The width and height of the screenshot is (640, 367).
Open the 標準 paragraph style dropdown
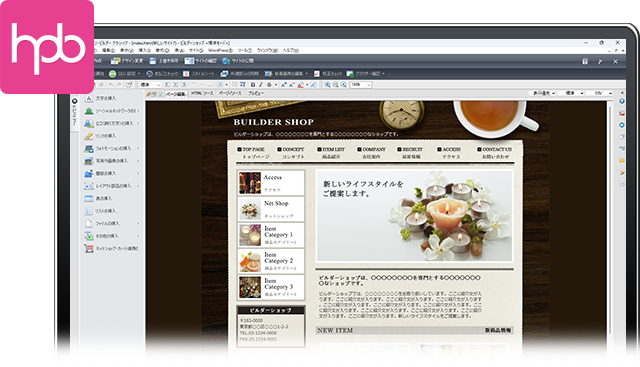point(151,85)
